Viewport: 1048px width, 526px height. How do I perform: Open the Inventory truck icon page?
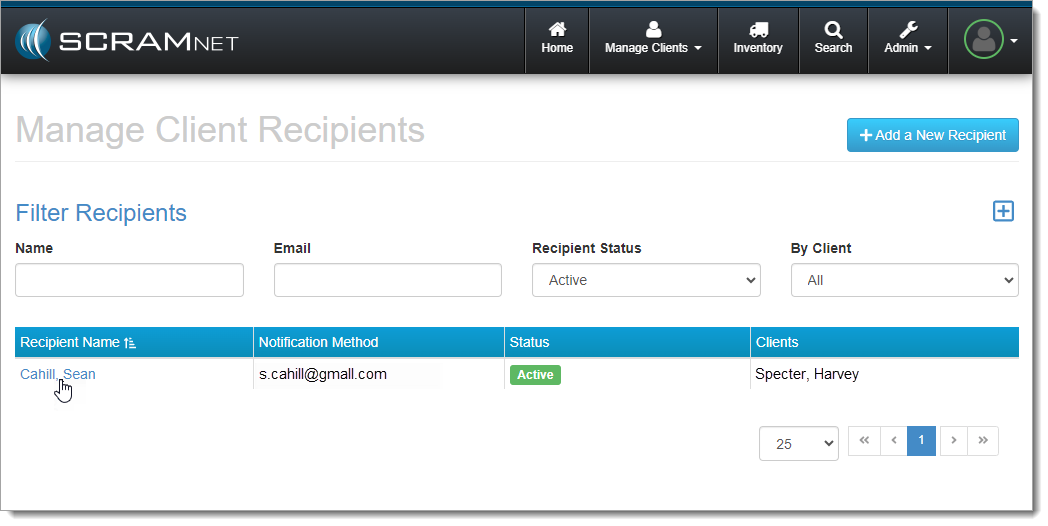(758, 39)
